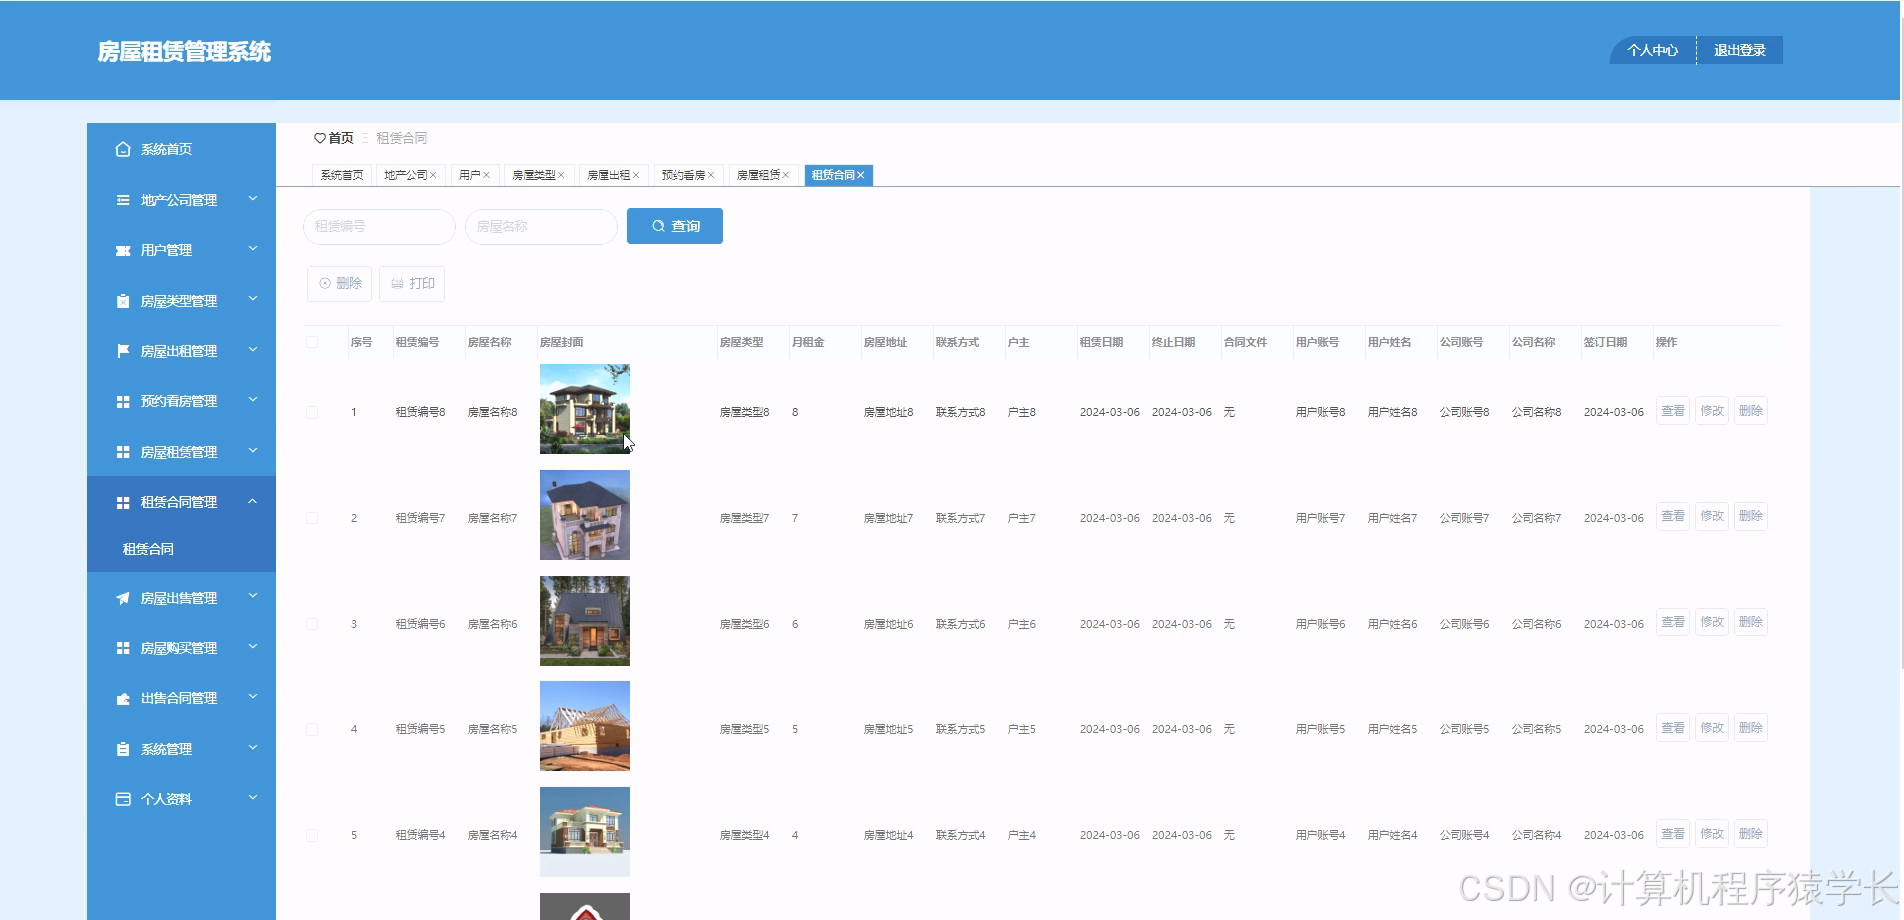Close the active 租赁合同 tab with its x
The height and width of the screenshot is (920, 1904).
(861, 175)
